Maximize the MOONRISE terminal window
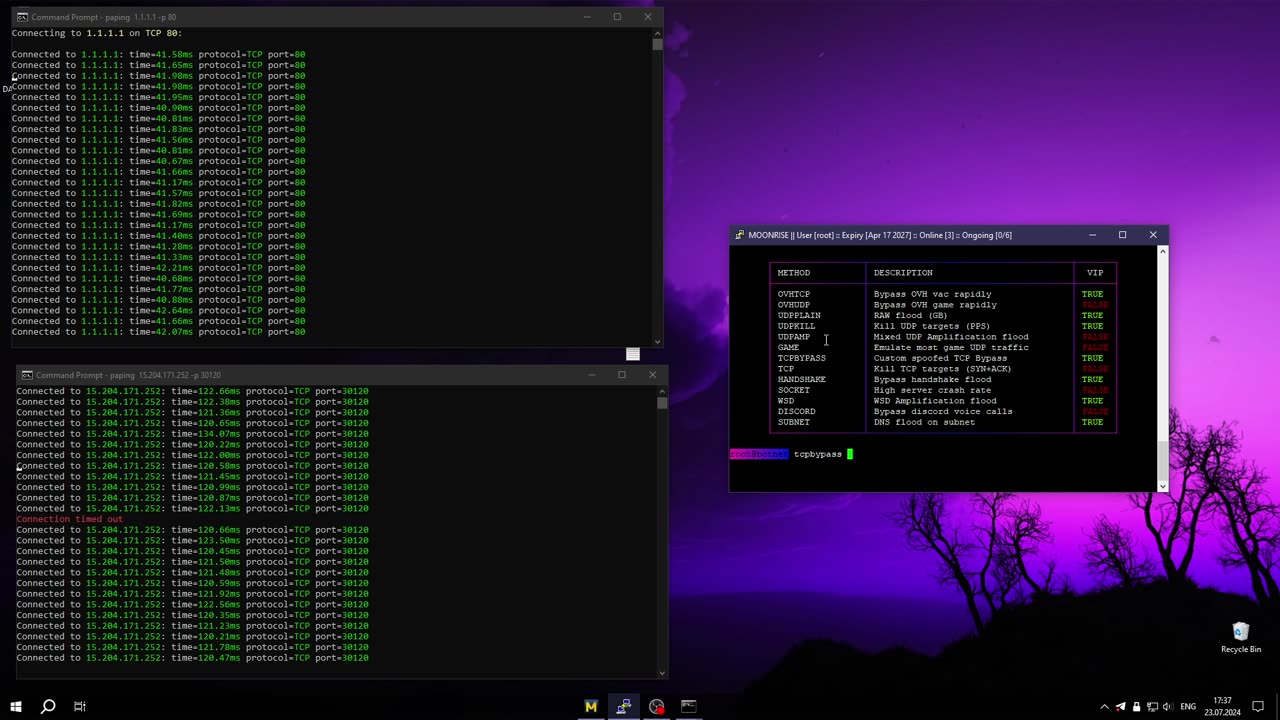This screenshot has width=1280, height=720. pos(1122,235)
